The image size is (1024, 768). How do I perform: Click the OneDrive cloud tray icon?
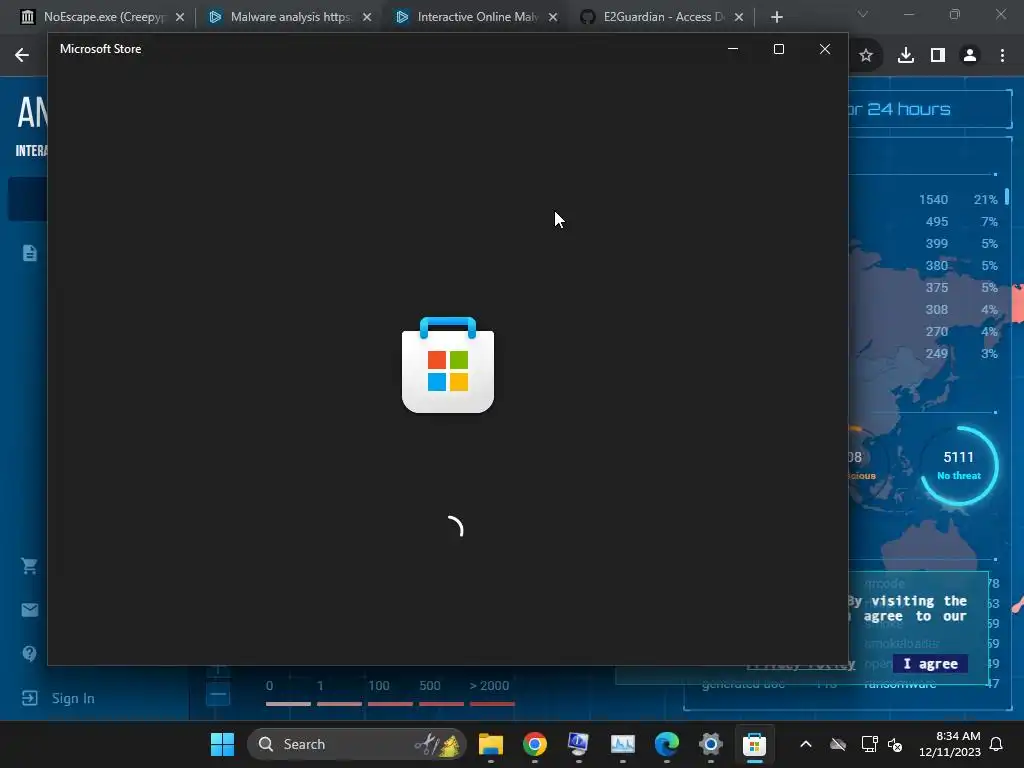click(838, 744)
